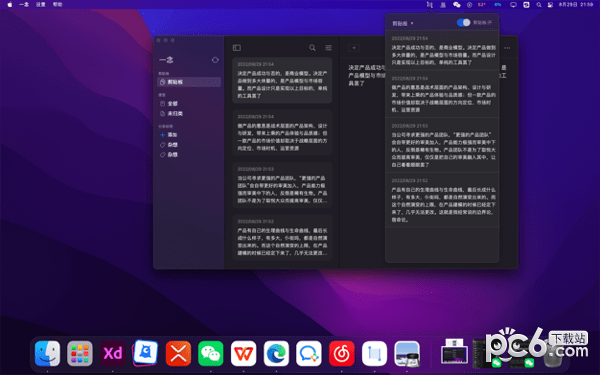Viewport: 600px width, 375px height.
Task: Click the date and time in menu bar
Action: pyautogui.click(x=576, y=5)
